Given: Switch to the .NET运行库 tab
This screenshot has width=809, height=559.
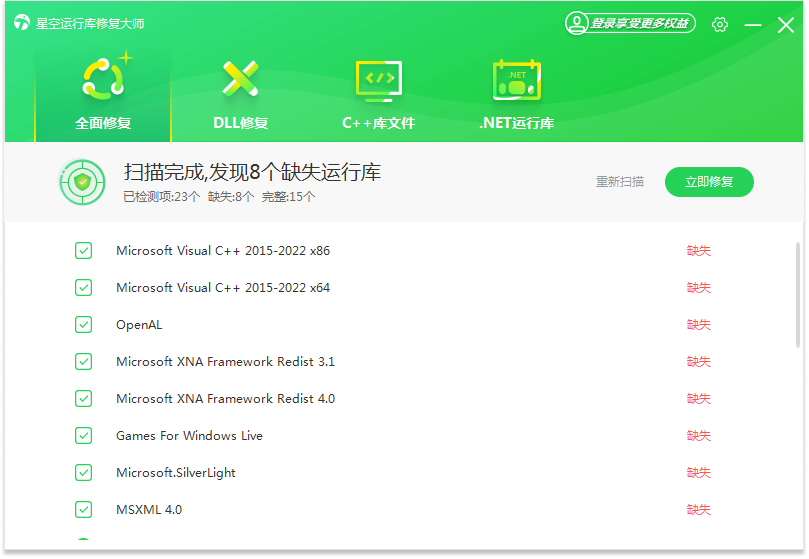Looking at the screenshot, I should (516, 123).
